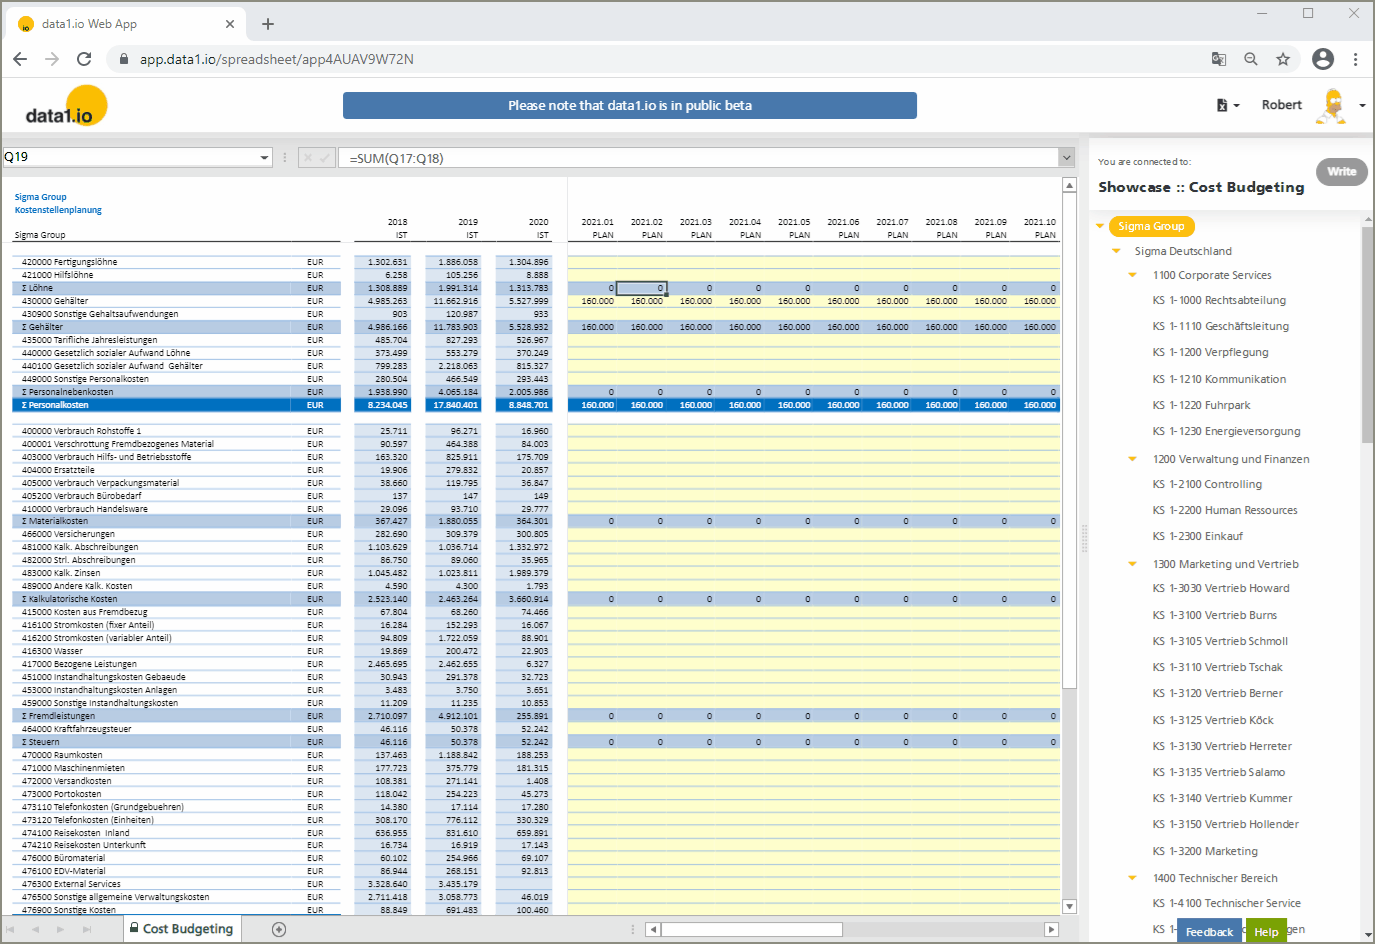This screenshot has height=944, width=1375.
Task: Toggle the Write mode button
Action: click(x=1342, y=171)
